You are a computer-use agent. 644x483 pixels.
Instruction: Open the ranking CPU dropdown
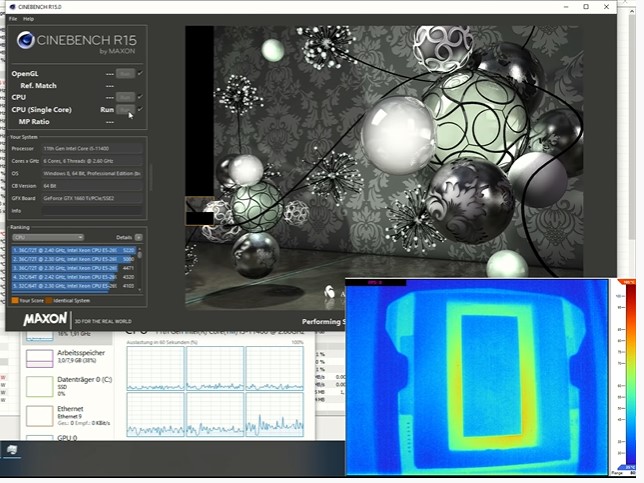click(47, 237)
